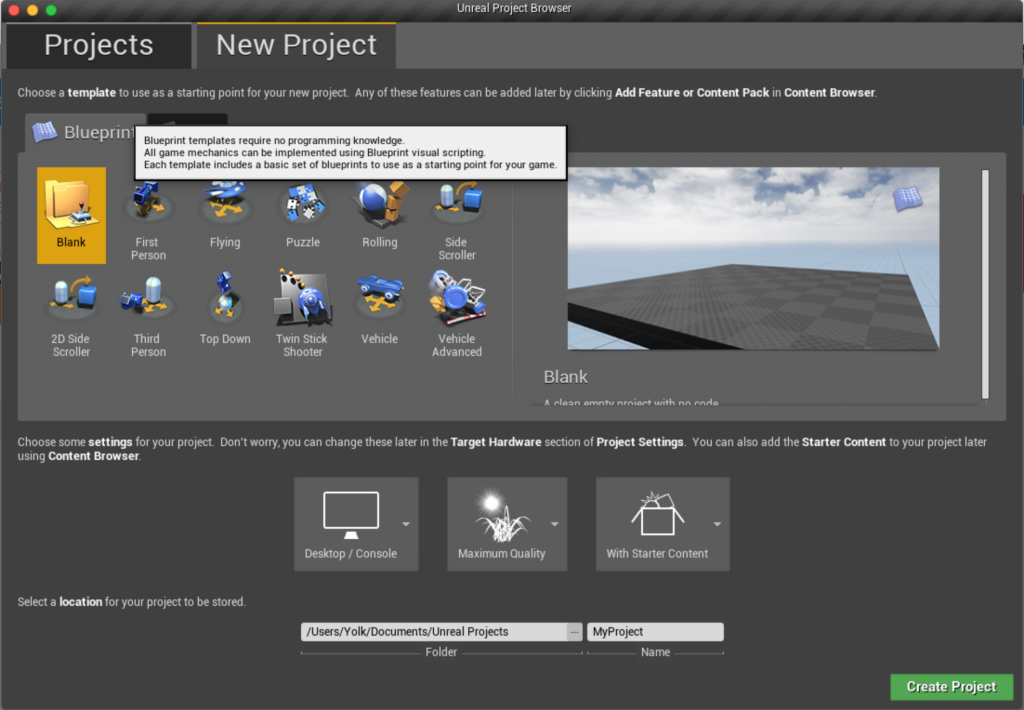
Task: Click the Blueprint badge on preview image
Action: [x=908, y=198]
